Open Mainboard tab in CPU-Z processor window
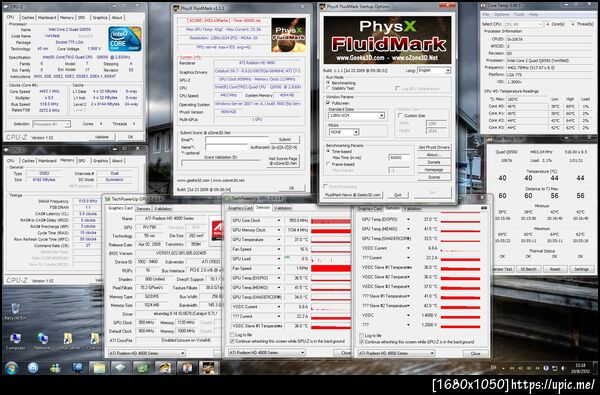Viewport: 600px width, 395px height. 47,18
